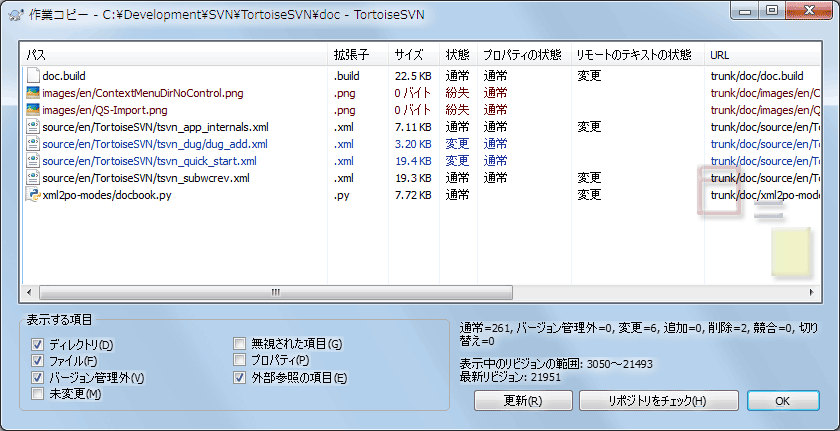Maximize the TortoiseSVN window
Screen dimensions: 840x431
click(x=772, y=11)
